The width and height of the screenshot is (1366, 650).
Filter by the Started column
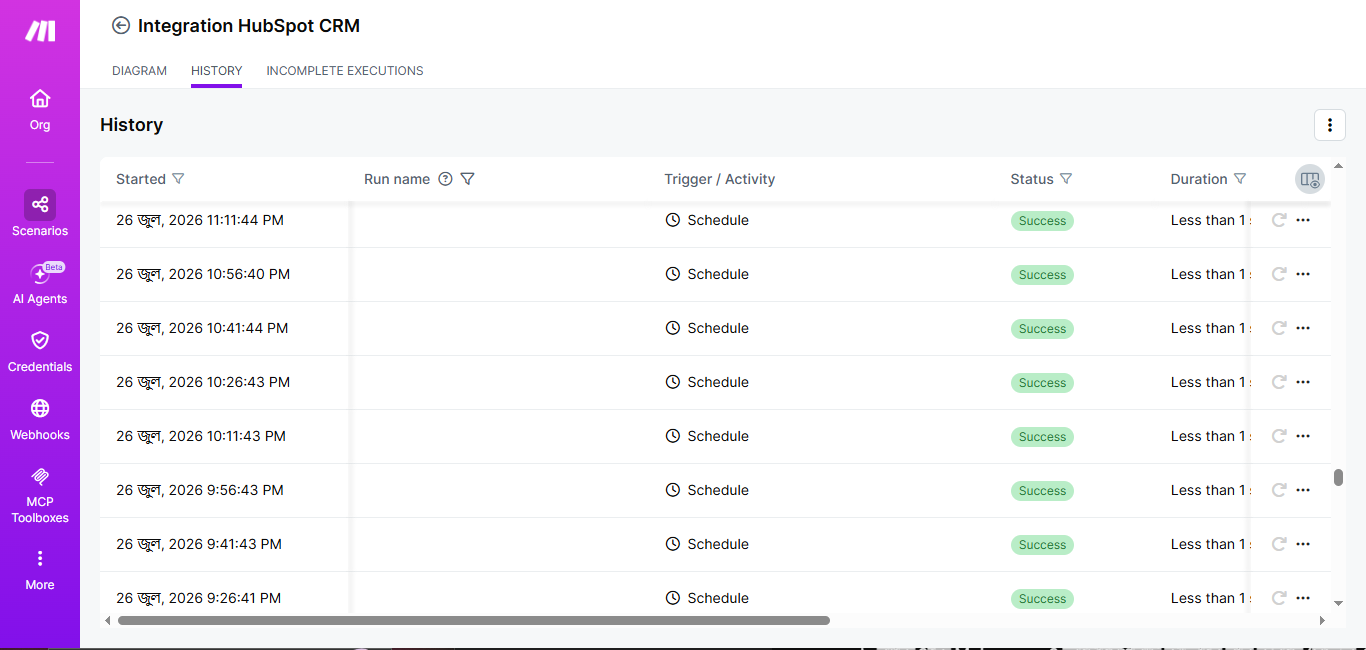[178, 179]
